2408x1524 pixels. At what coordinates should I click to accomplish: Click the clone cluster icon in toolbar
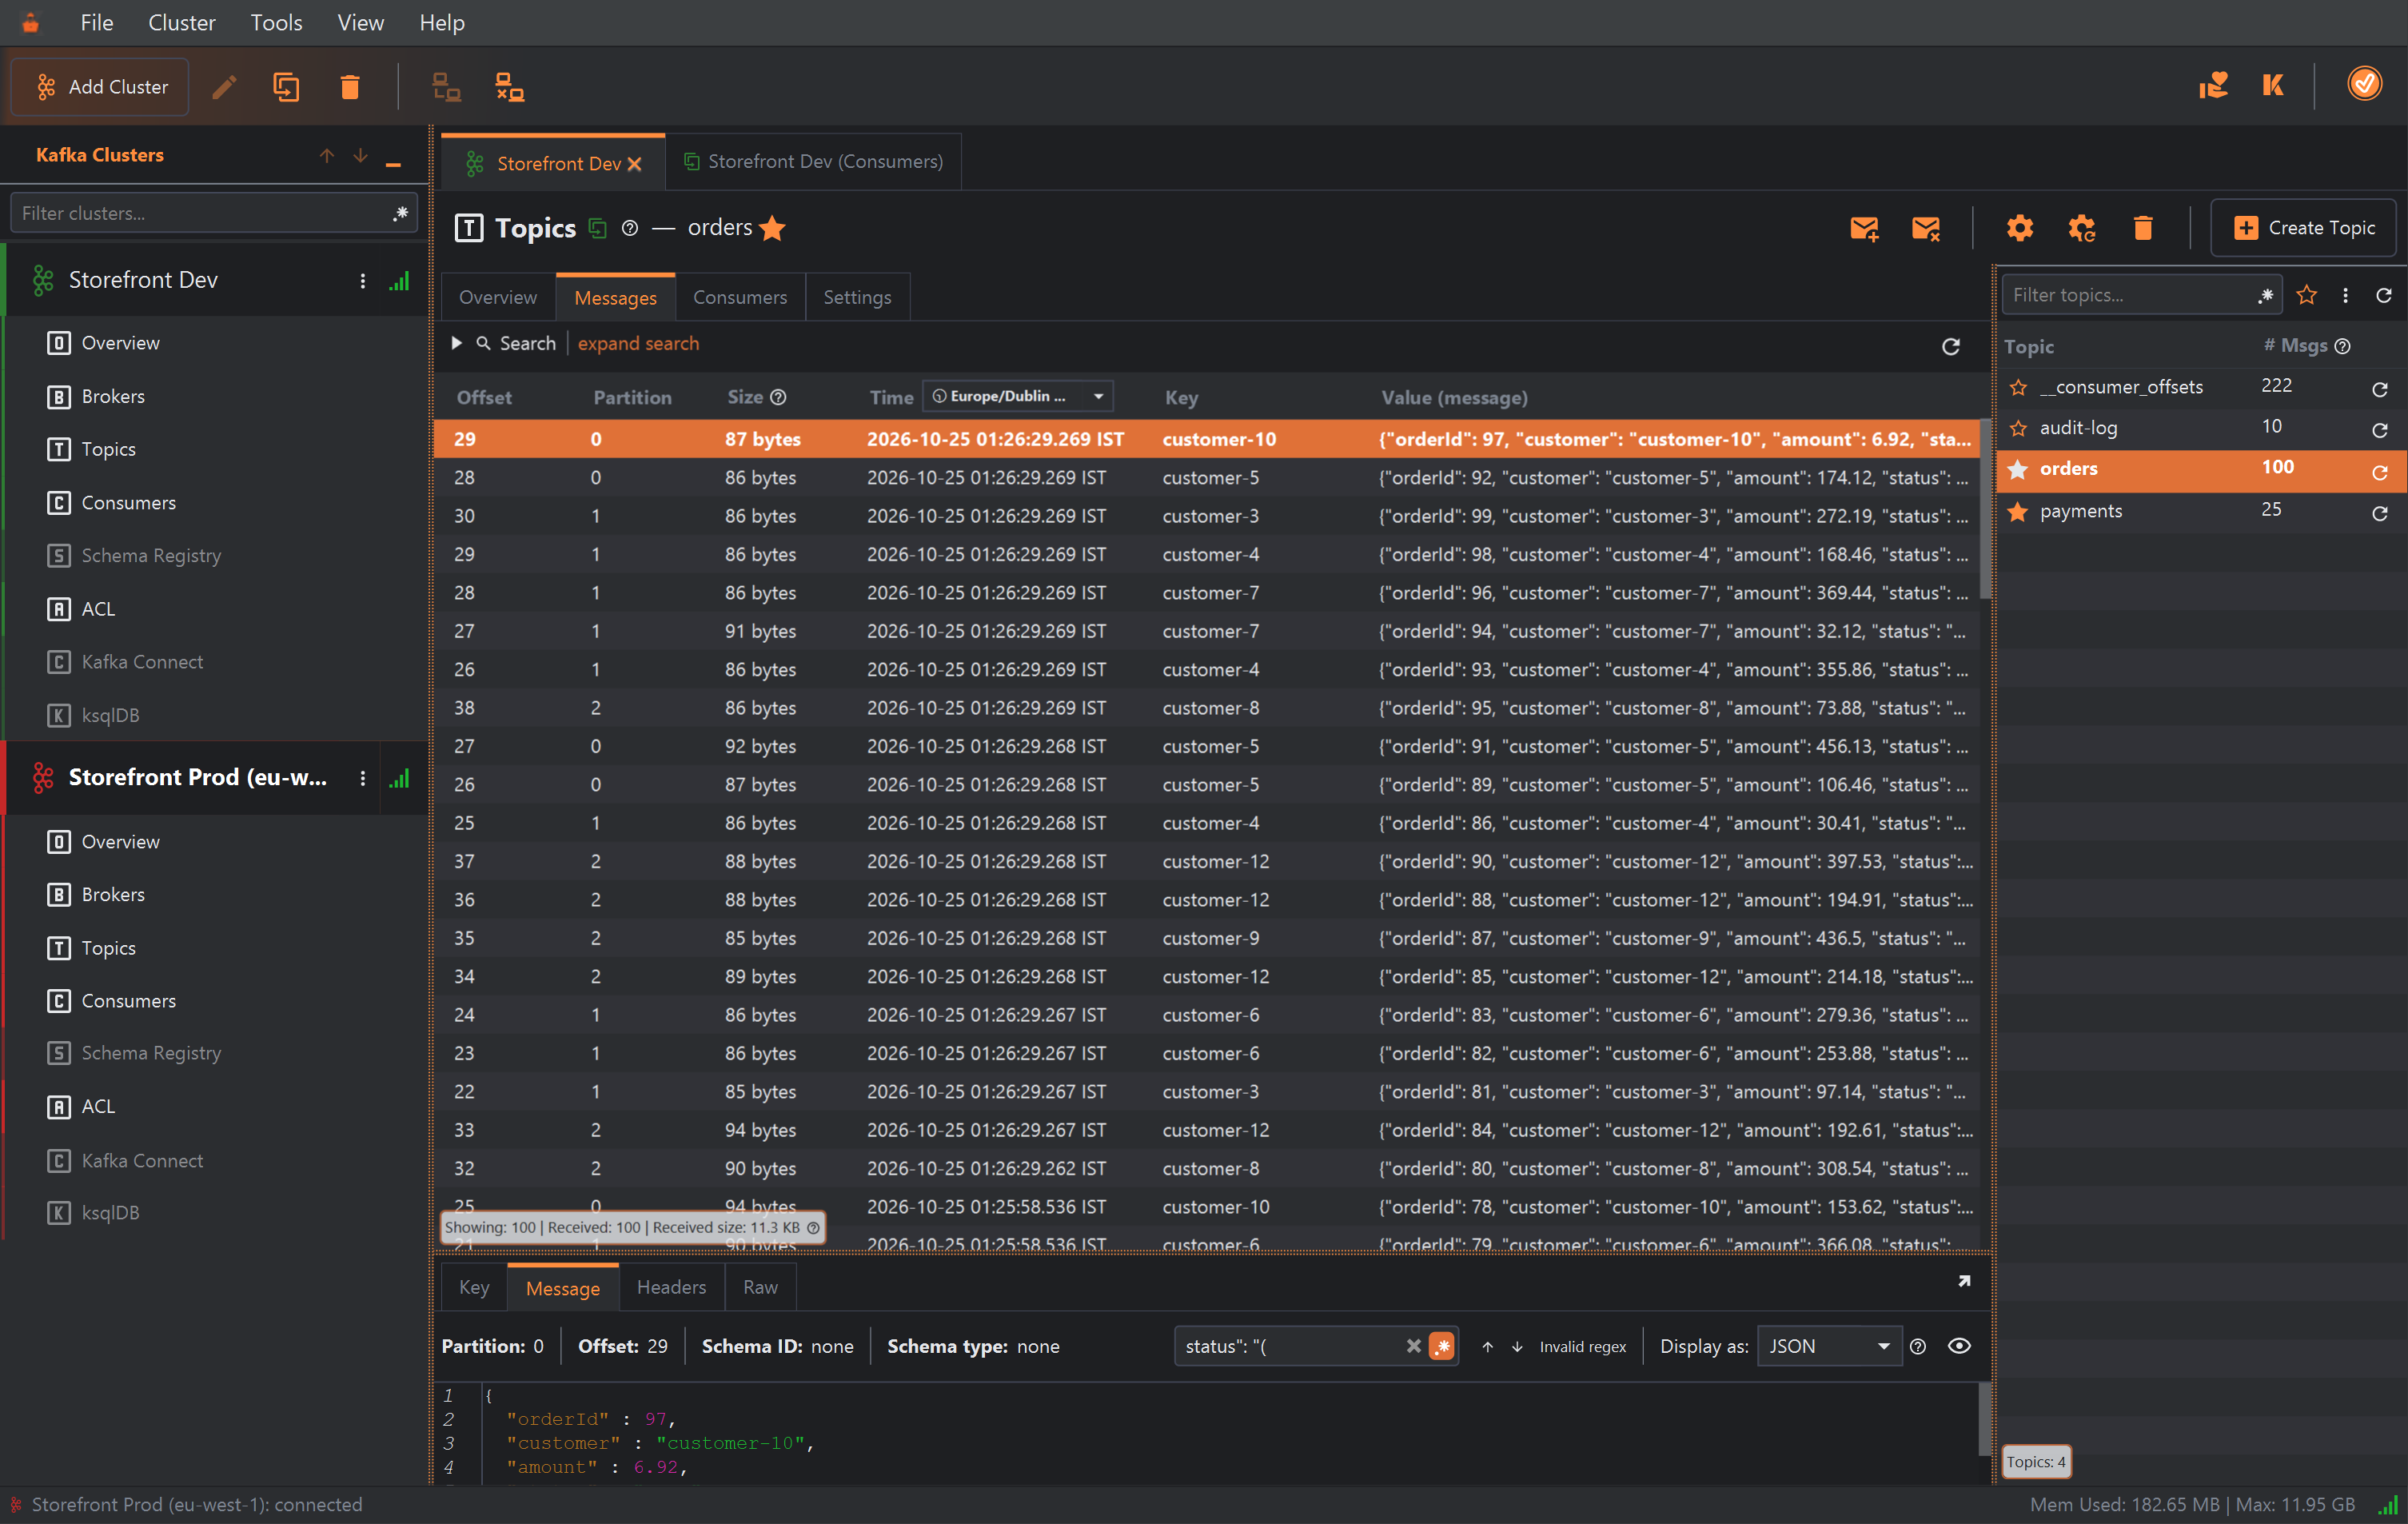[x=286, y=87]
